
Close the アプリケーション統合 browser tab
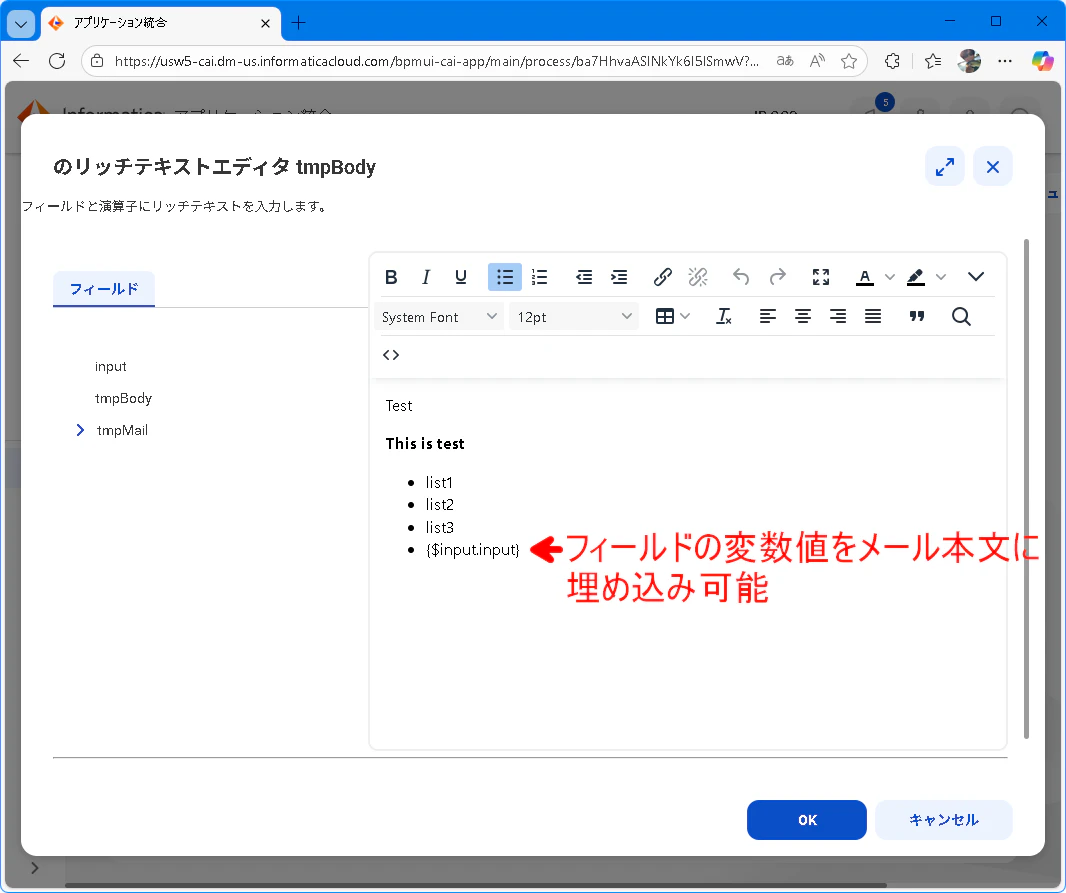[x=265, y=23]
